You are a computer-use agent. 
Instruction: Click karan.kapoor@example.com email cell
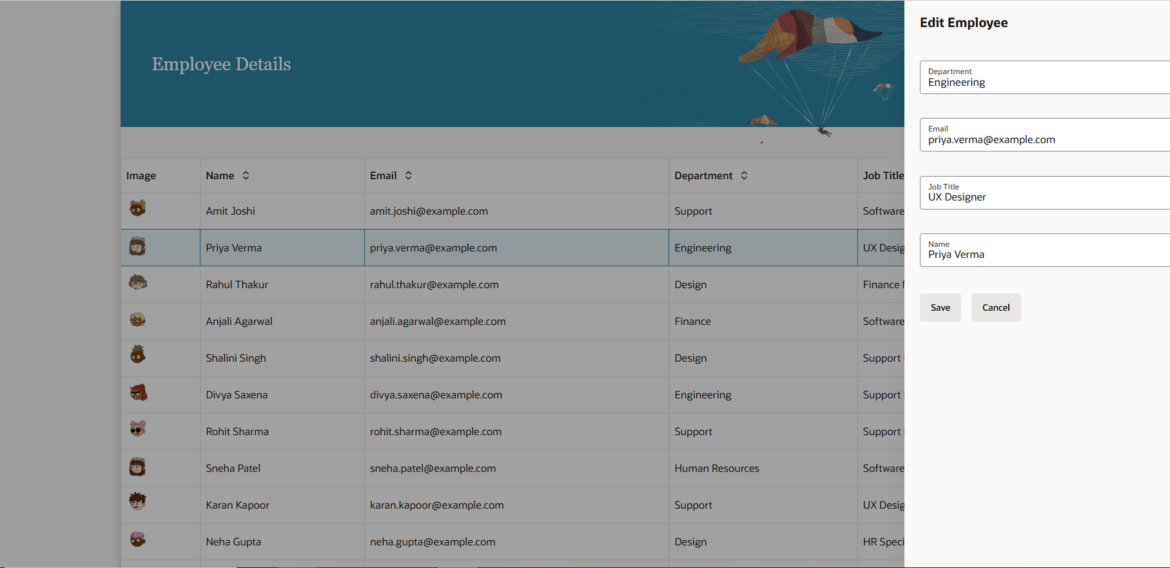click(516, 505)
